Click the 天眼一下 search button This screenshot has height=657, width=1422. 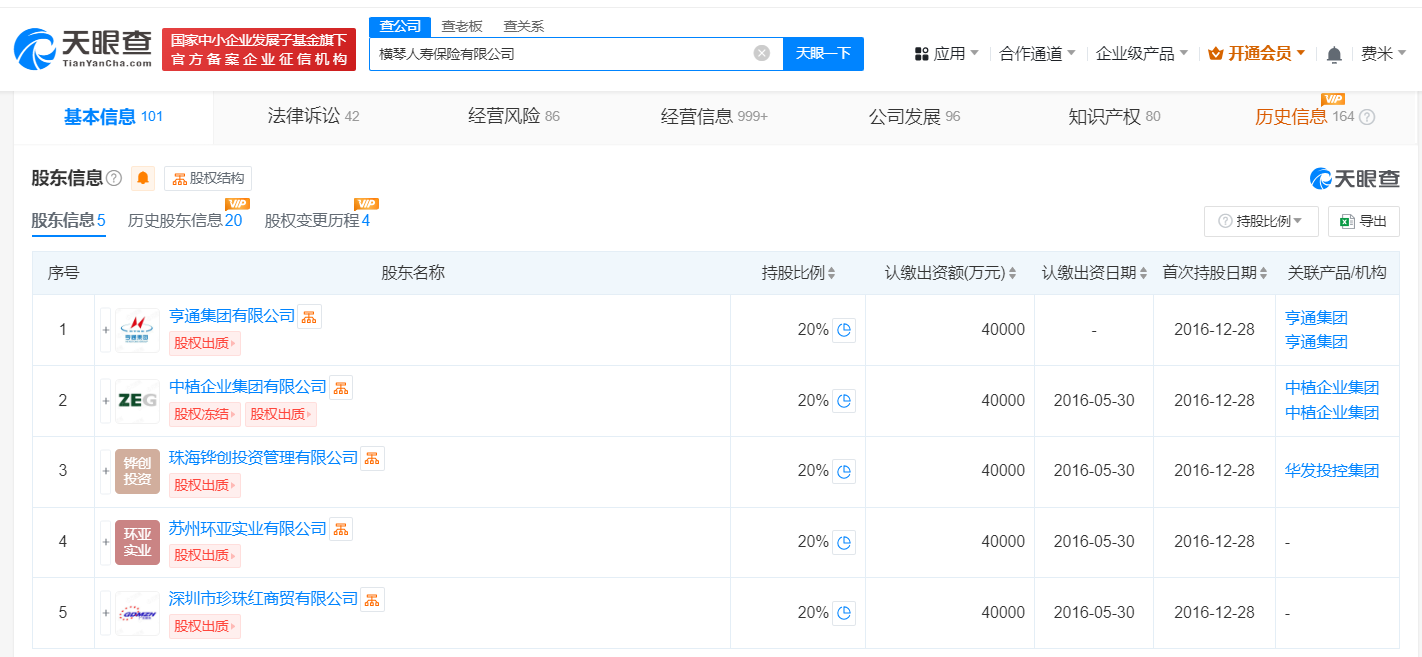pos(823,53)
